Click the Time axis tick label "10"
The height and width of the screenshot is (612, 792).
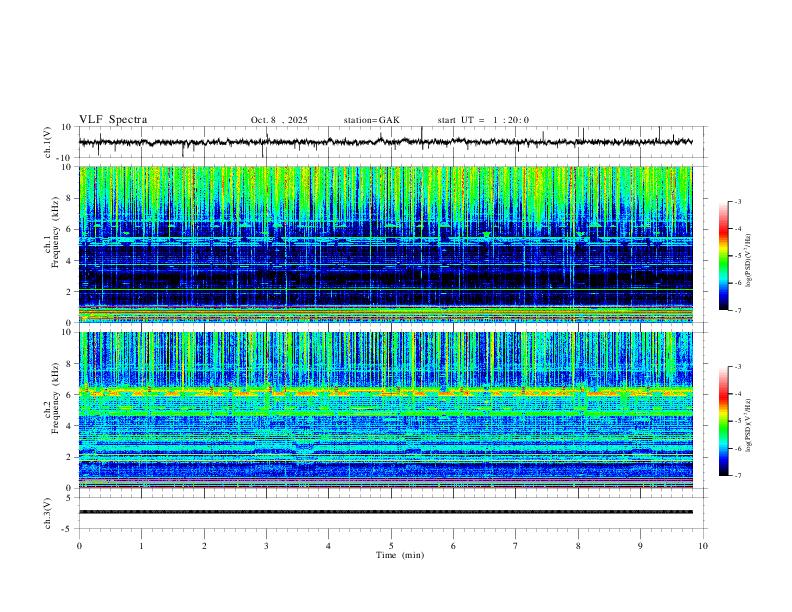703,546
